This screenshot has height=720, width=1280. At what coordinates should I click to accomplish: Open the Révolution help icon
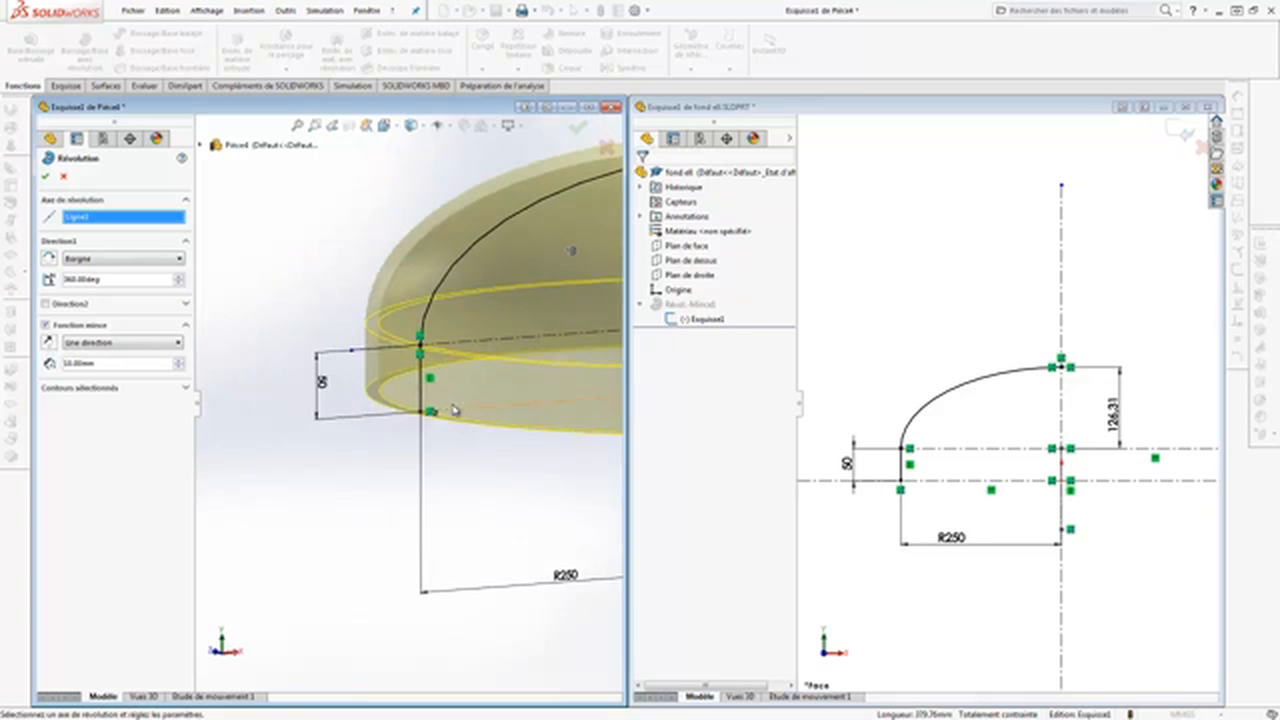[181, 158]
